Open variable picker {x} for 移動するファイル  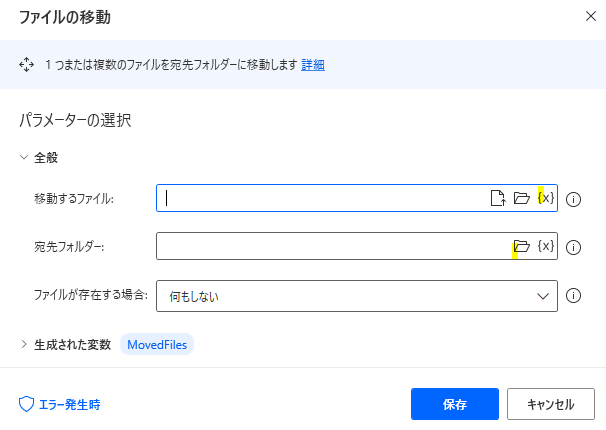coord(545,198)
